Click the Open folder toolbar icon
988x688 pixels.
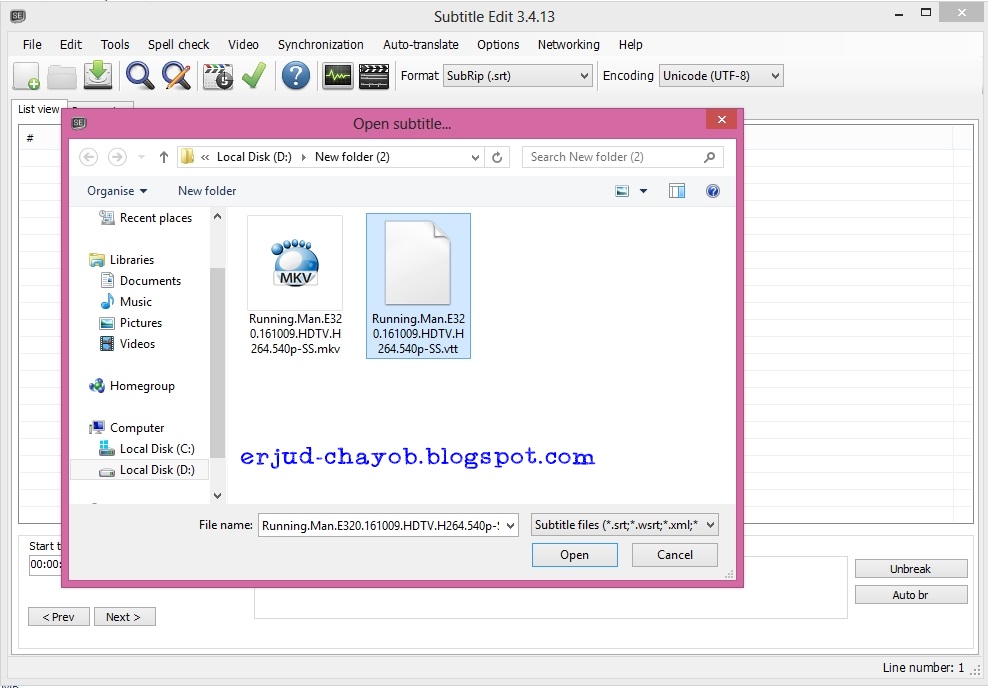[62, 76]
